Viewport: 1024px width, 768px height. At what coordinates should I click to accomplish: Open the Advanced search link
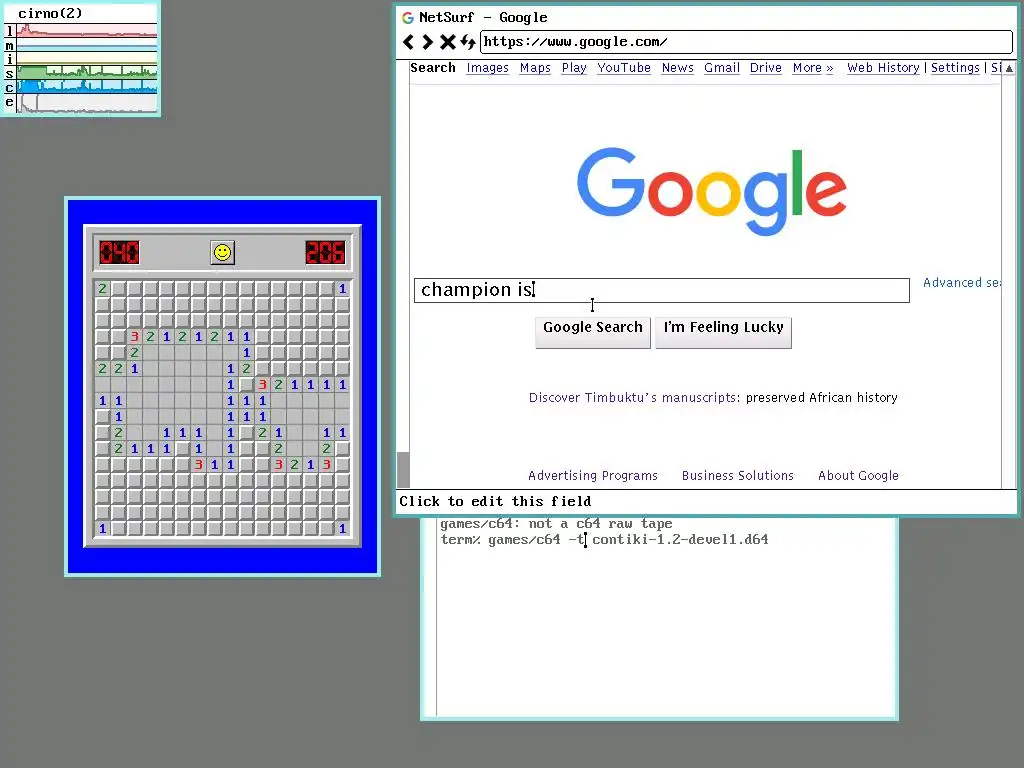(961, 283)
